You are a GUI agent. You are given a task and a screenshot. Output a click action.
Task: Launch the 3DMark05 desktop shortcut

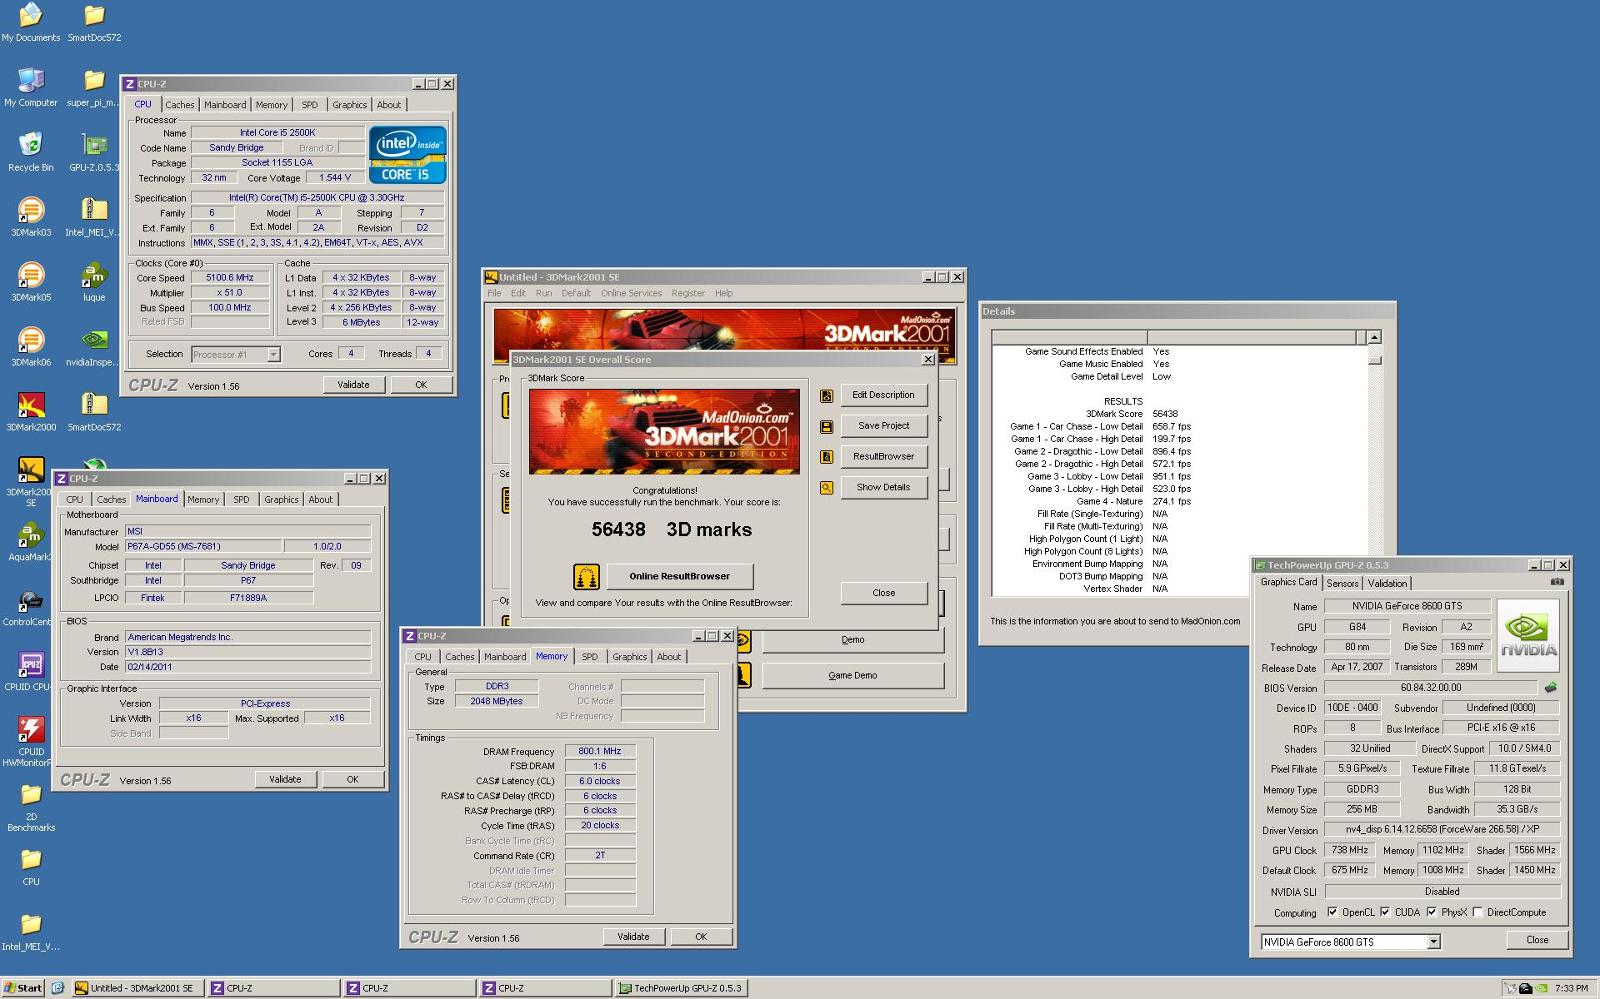pyautogui.click(x=31, y=282)
